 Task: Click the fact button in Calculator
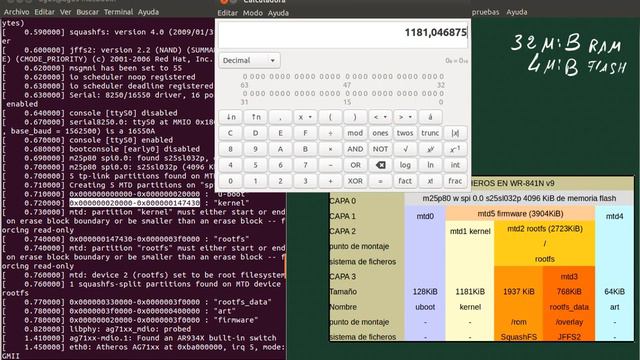tap(405, 181)
